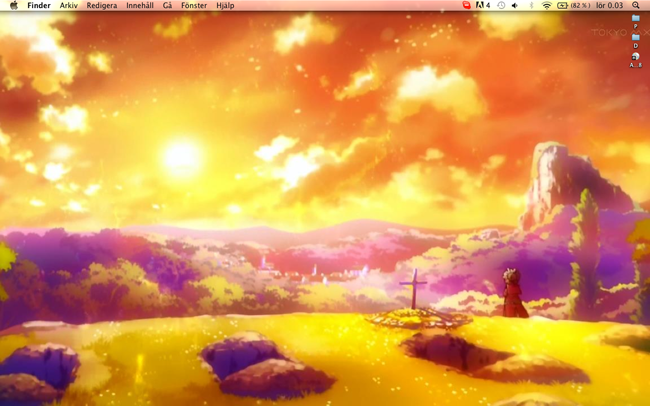This screenshot has width=650, height=406.
Task: Open the volume control icon
Action: pyautogui.click(x=515, y=5)
